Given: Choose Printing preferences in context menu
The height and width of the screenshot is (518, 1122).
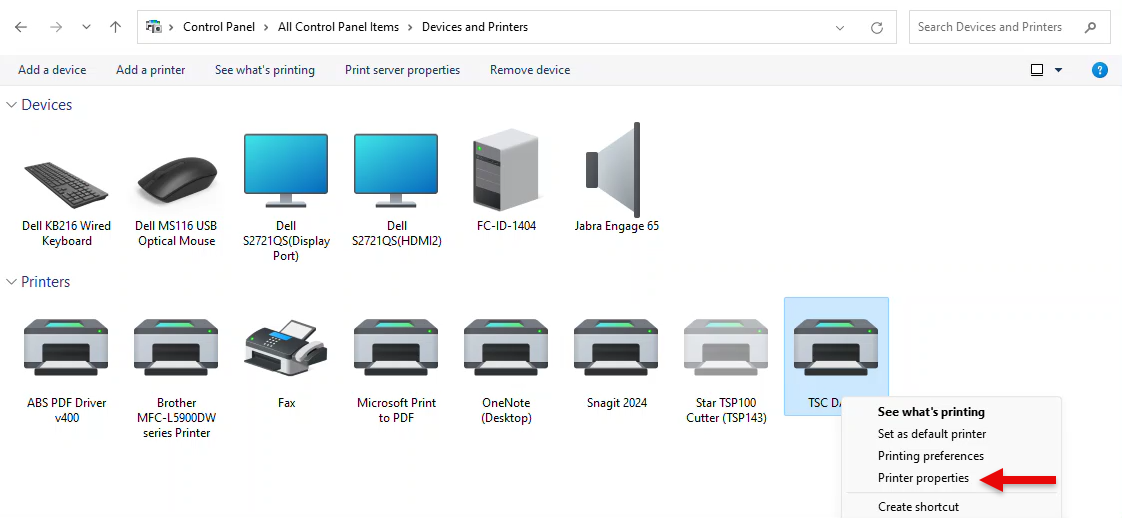Looking at the screenshot, I should (x=931, y=456).
